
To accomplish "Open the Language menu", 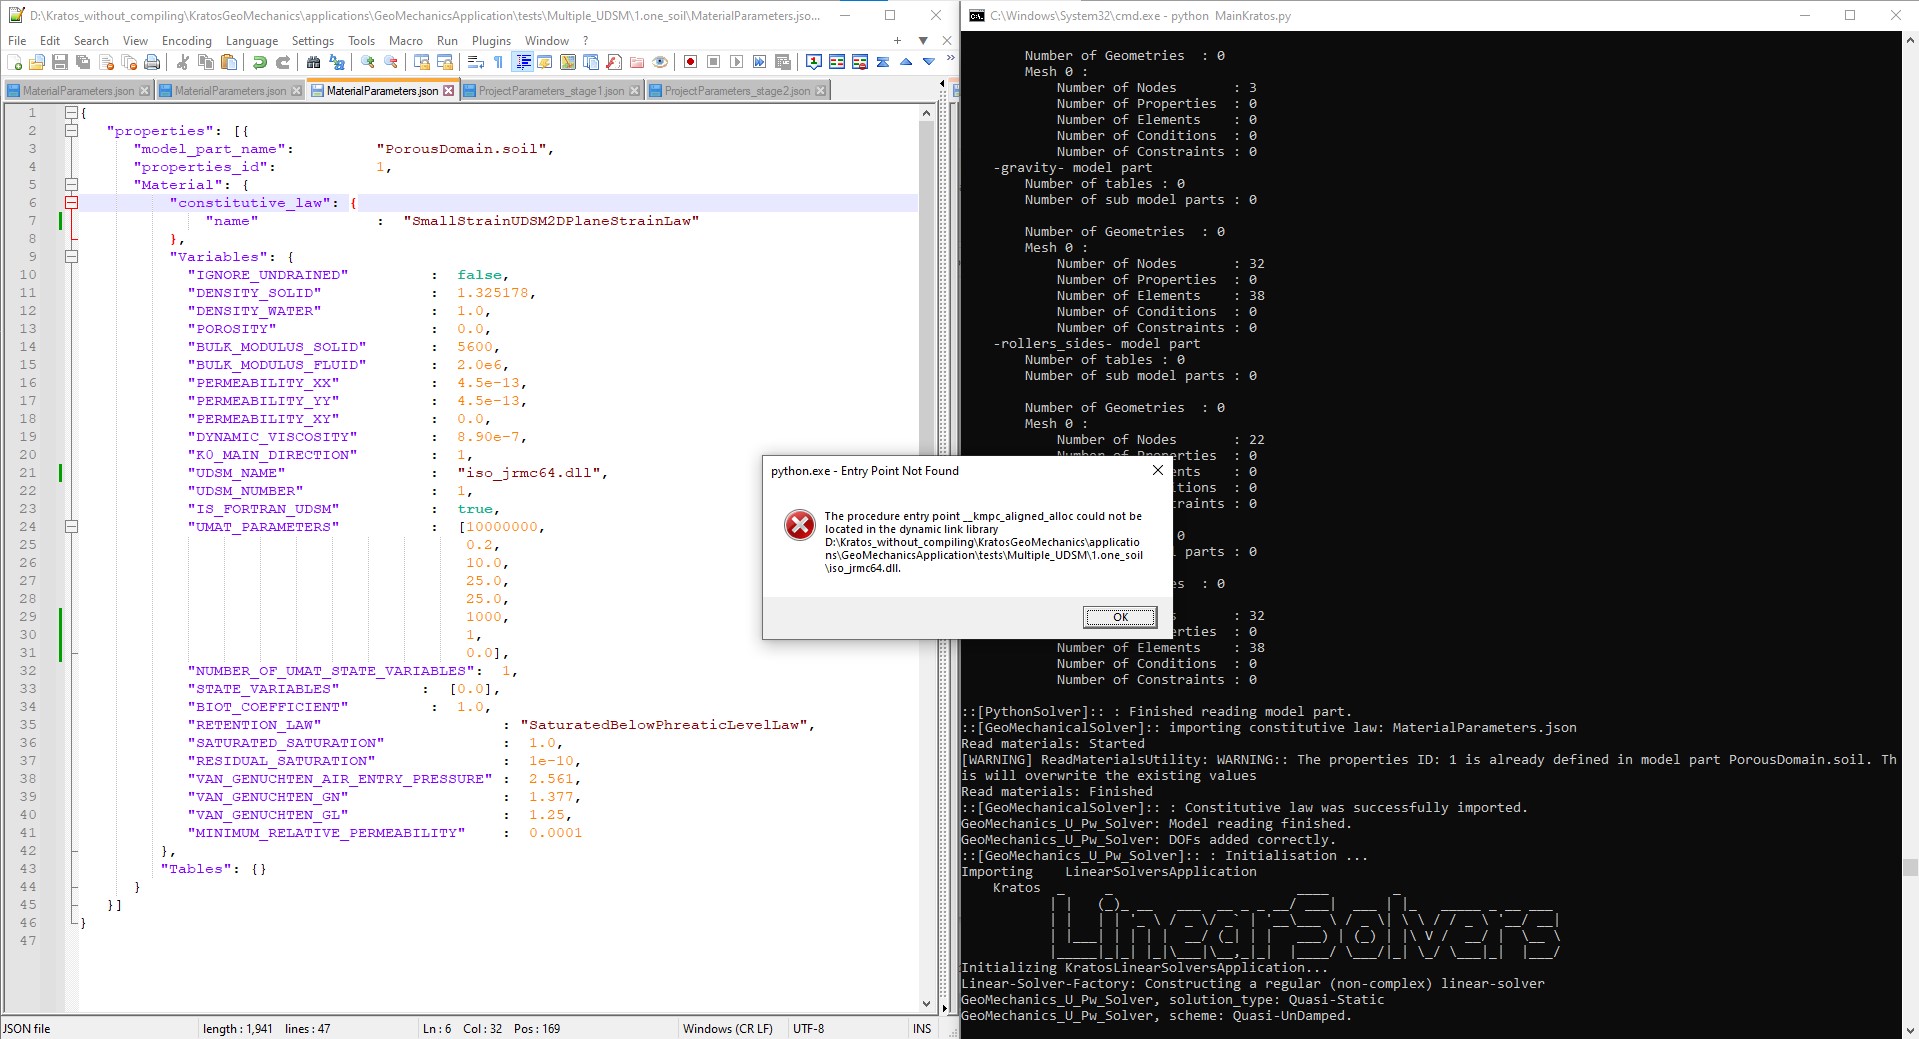I will [252, 41].
